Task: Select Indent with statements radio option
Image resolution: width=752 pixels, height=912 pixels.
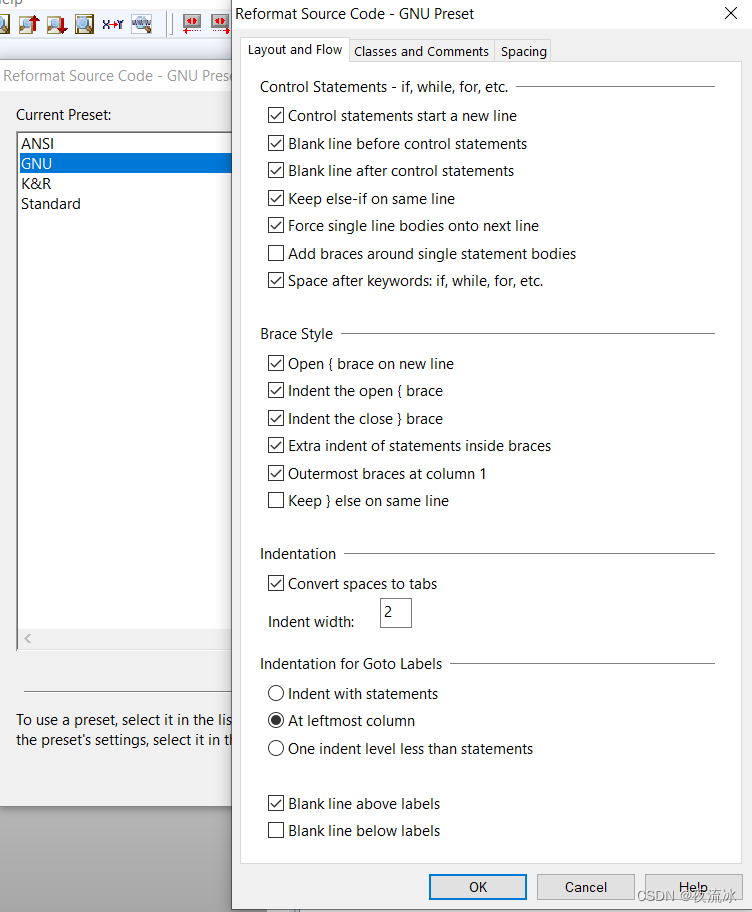Action: 276,694
